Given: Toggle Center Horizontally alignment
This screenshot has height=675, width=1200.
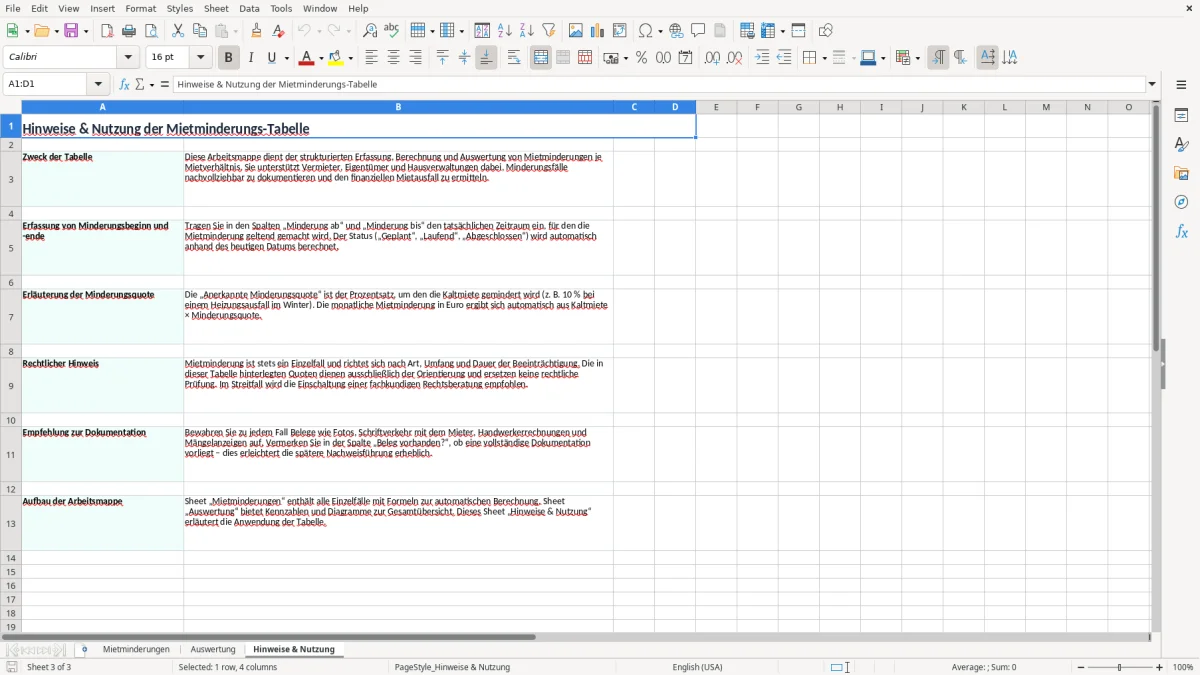Looking at the screenshot, I should pos(393,58).
